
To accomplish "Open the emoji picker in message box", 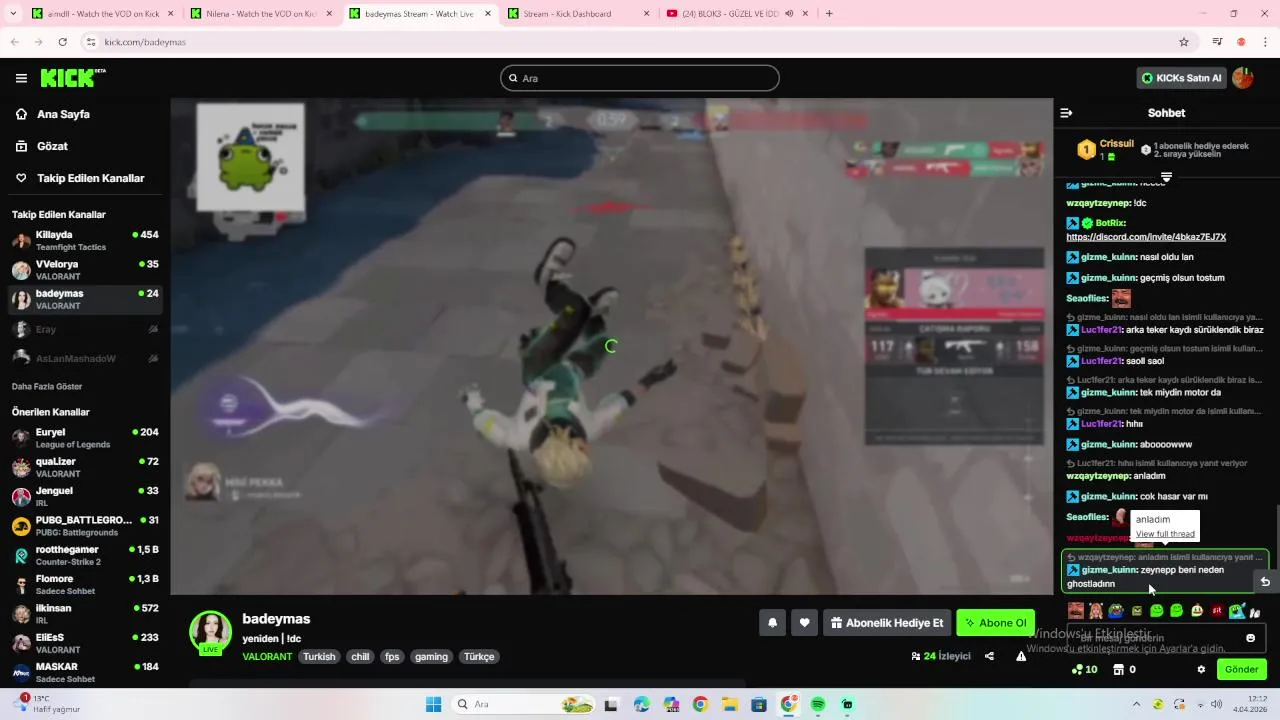I will point(1250,638).
